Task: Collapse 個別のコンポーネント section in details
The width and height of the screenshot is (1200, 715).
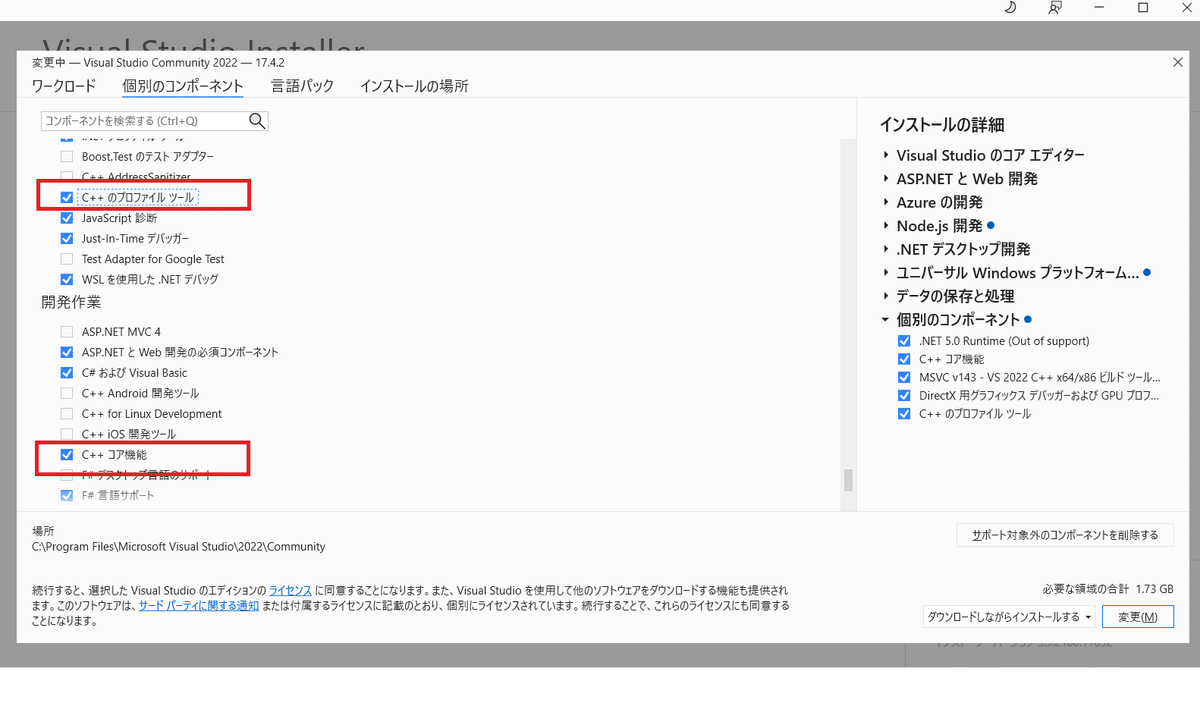Action: 885,320
